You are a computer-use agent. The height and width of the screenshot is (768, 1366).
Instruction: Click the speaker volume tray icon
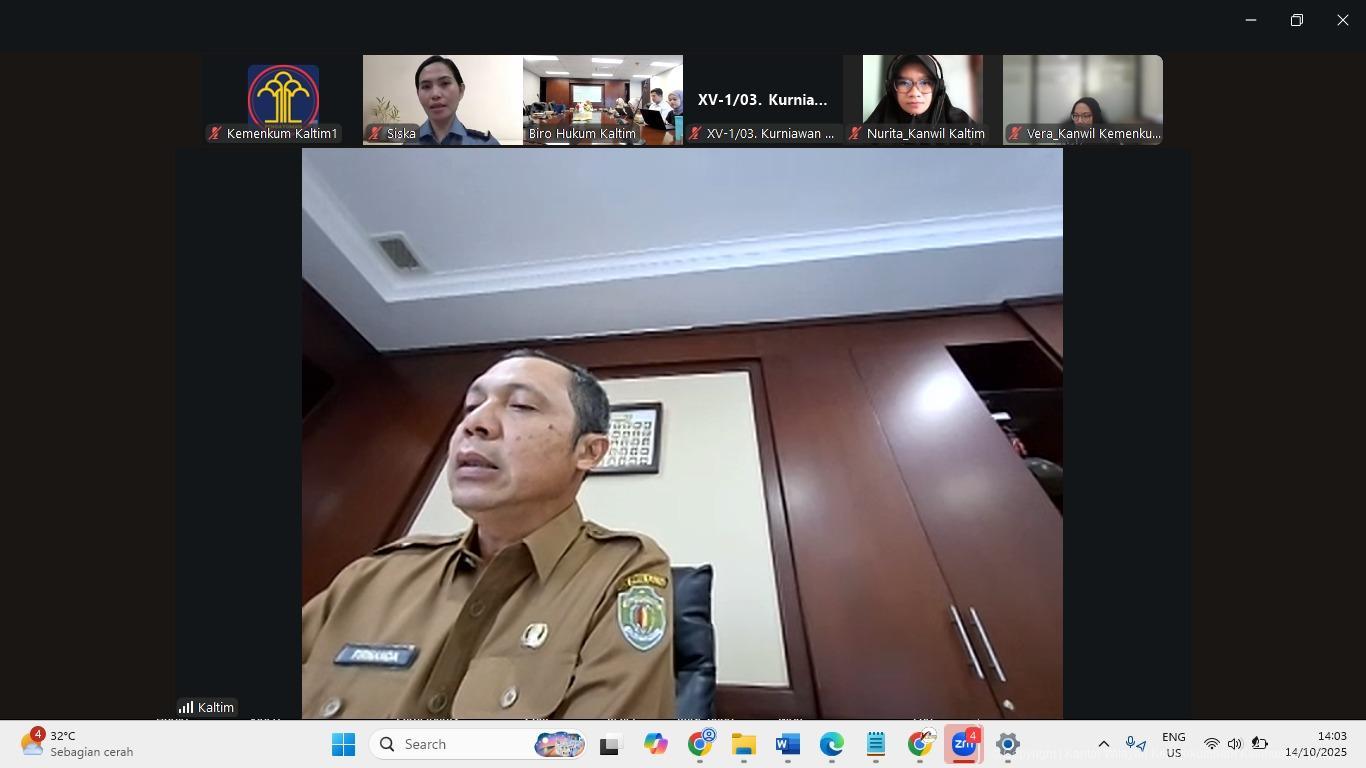coord(1234,744)
